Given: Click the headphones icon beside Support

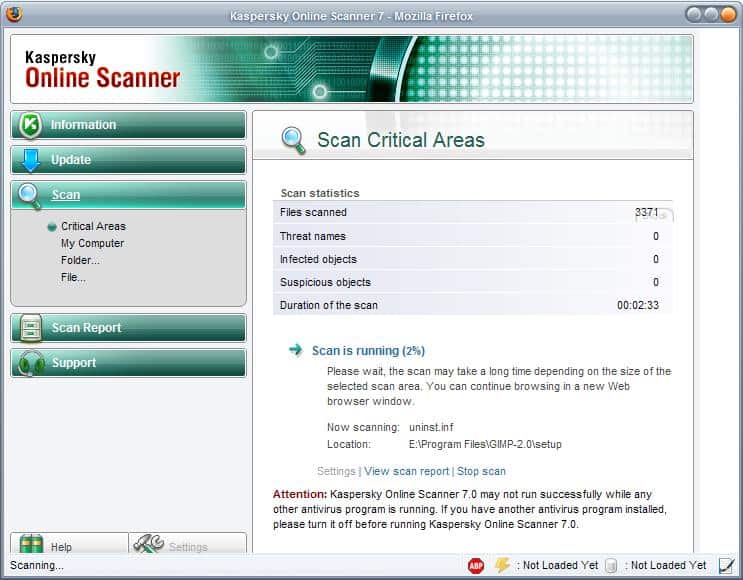Looking at the screenshot, I should (x=31, y=363).
